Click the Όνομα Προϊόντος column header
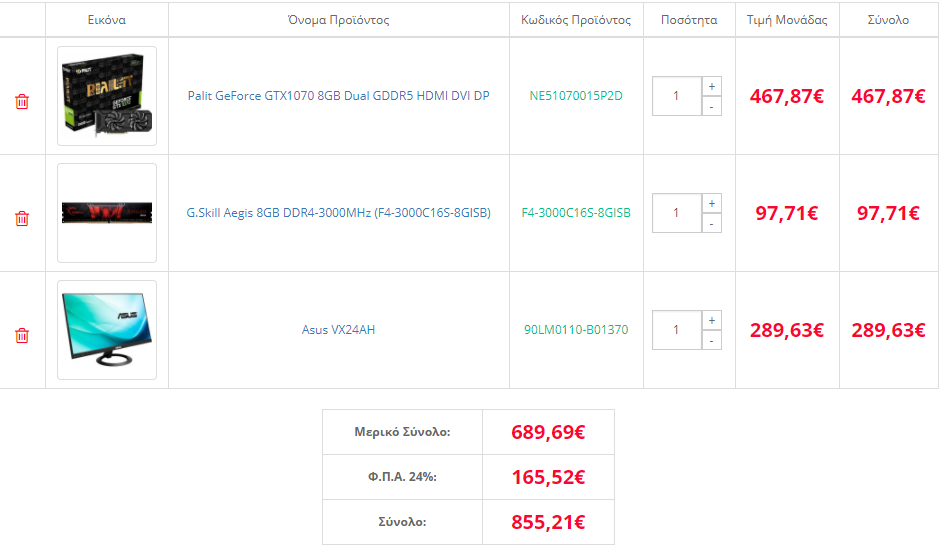 coord(339,20)
